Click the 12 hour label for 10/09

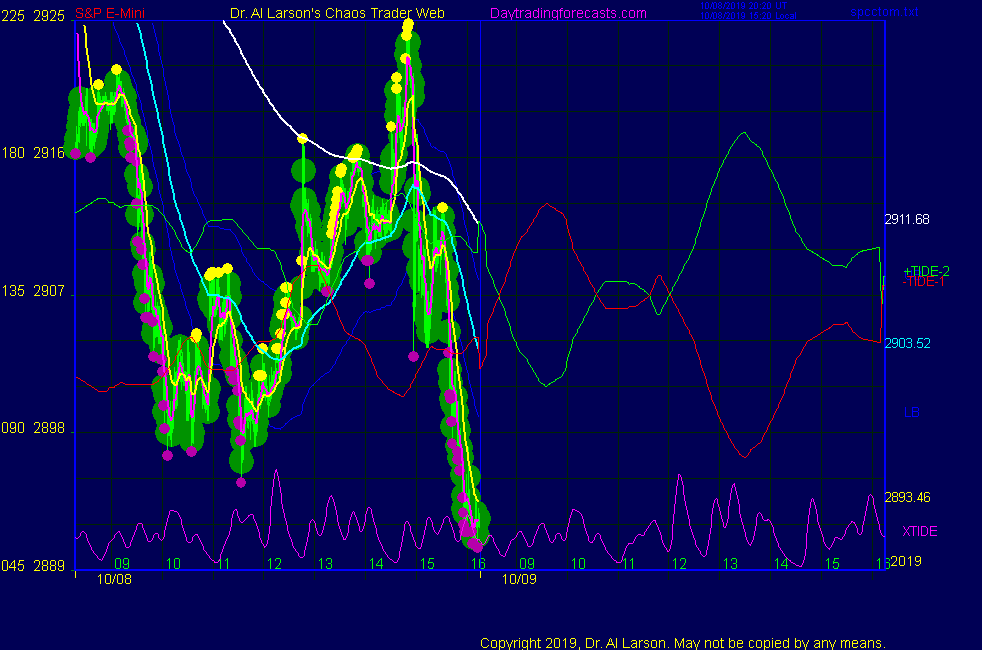[680, 564]
